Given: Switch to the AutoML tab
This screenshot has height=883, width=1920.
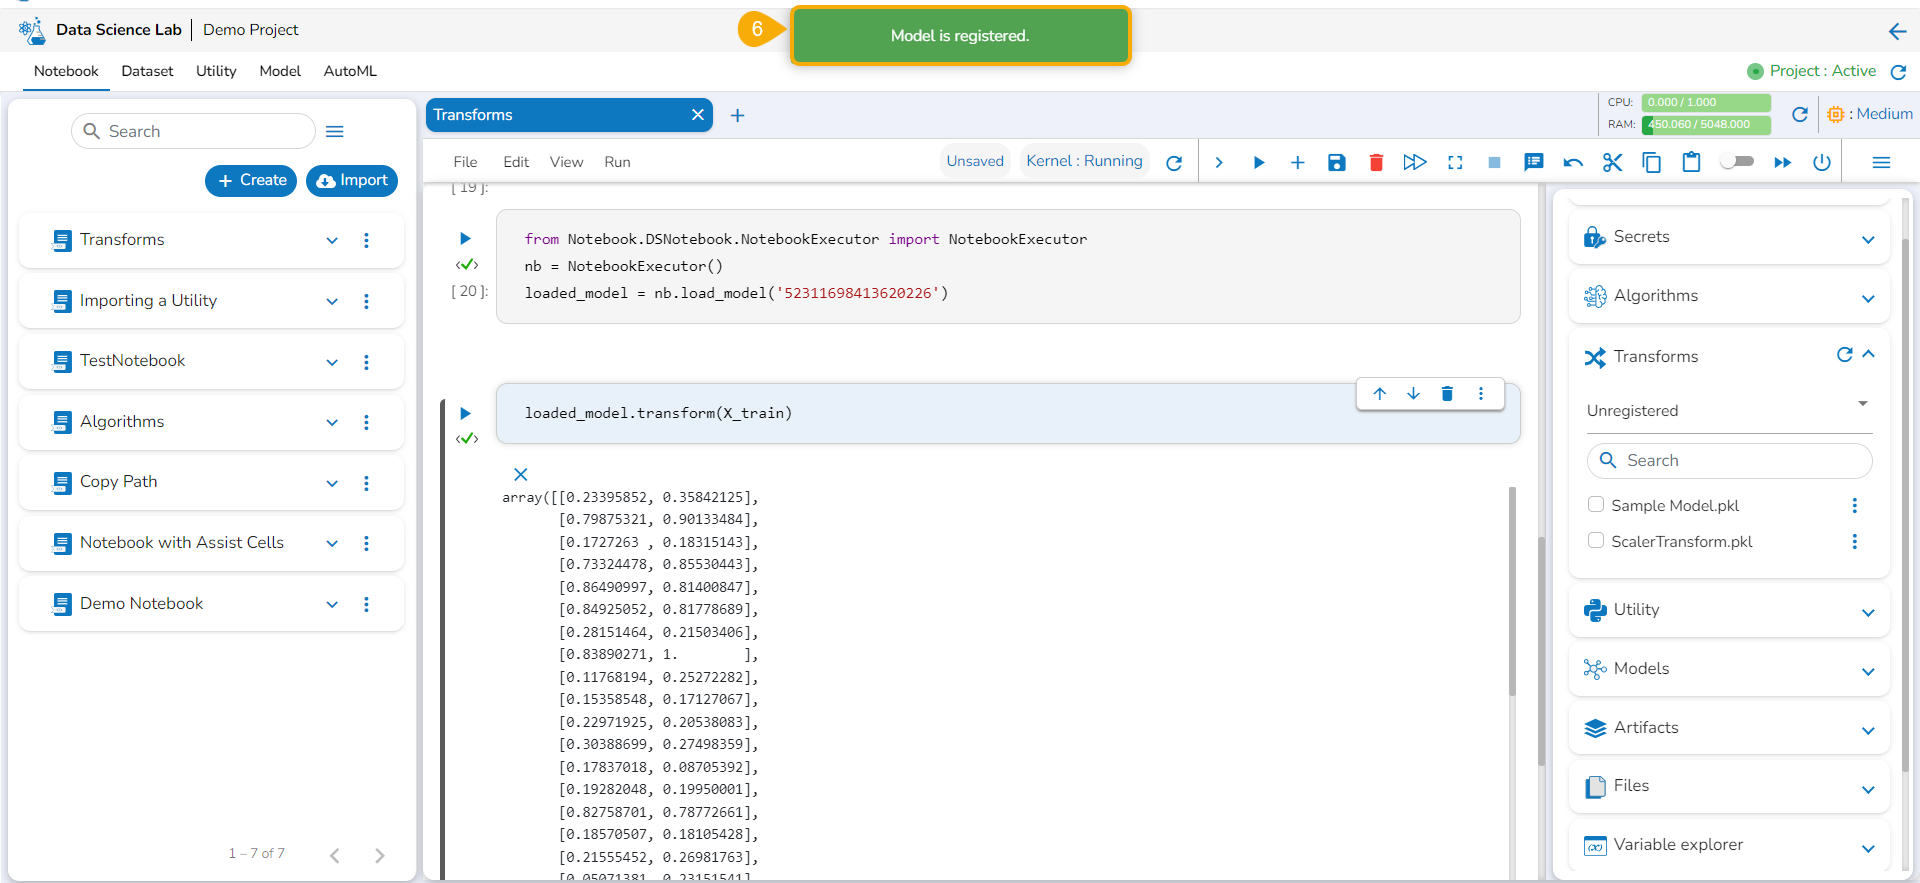Looking at the screenshot, I should (350, 71).
